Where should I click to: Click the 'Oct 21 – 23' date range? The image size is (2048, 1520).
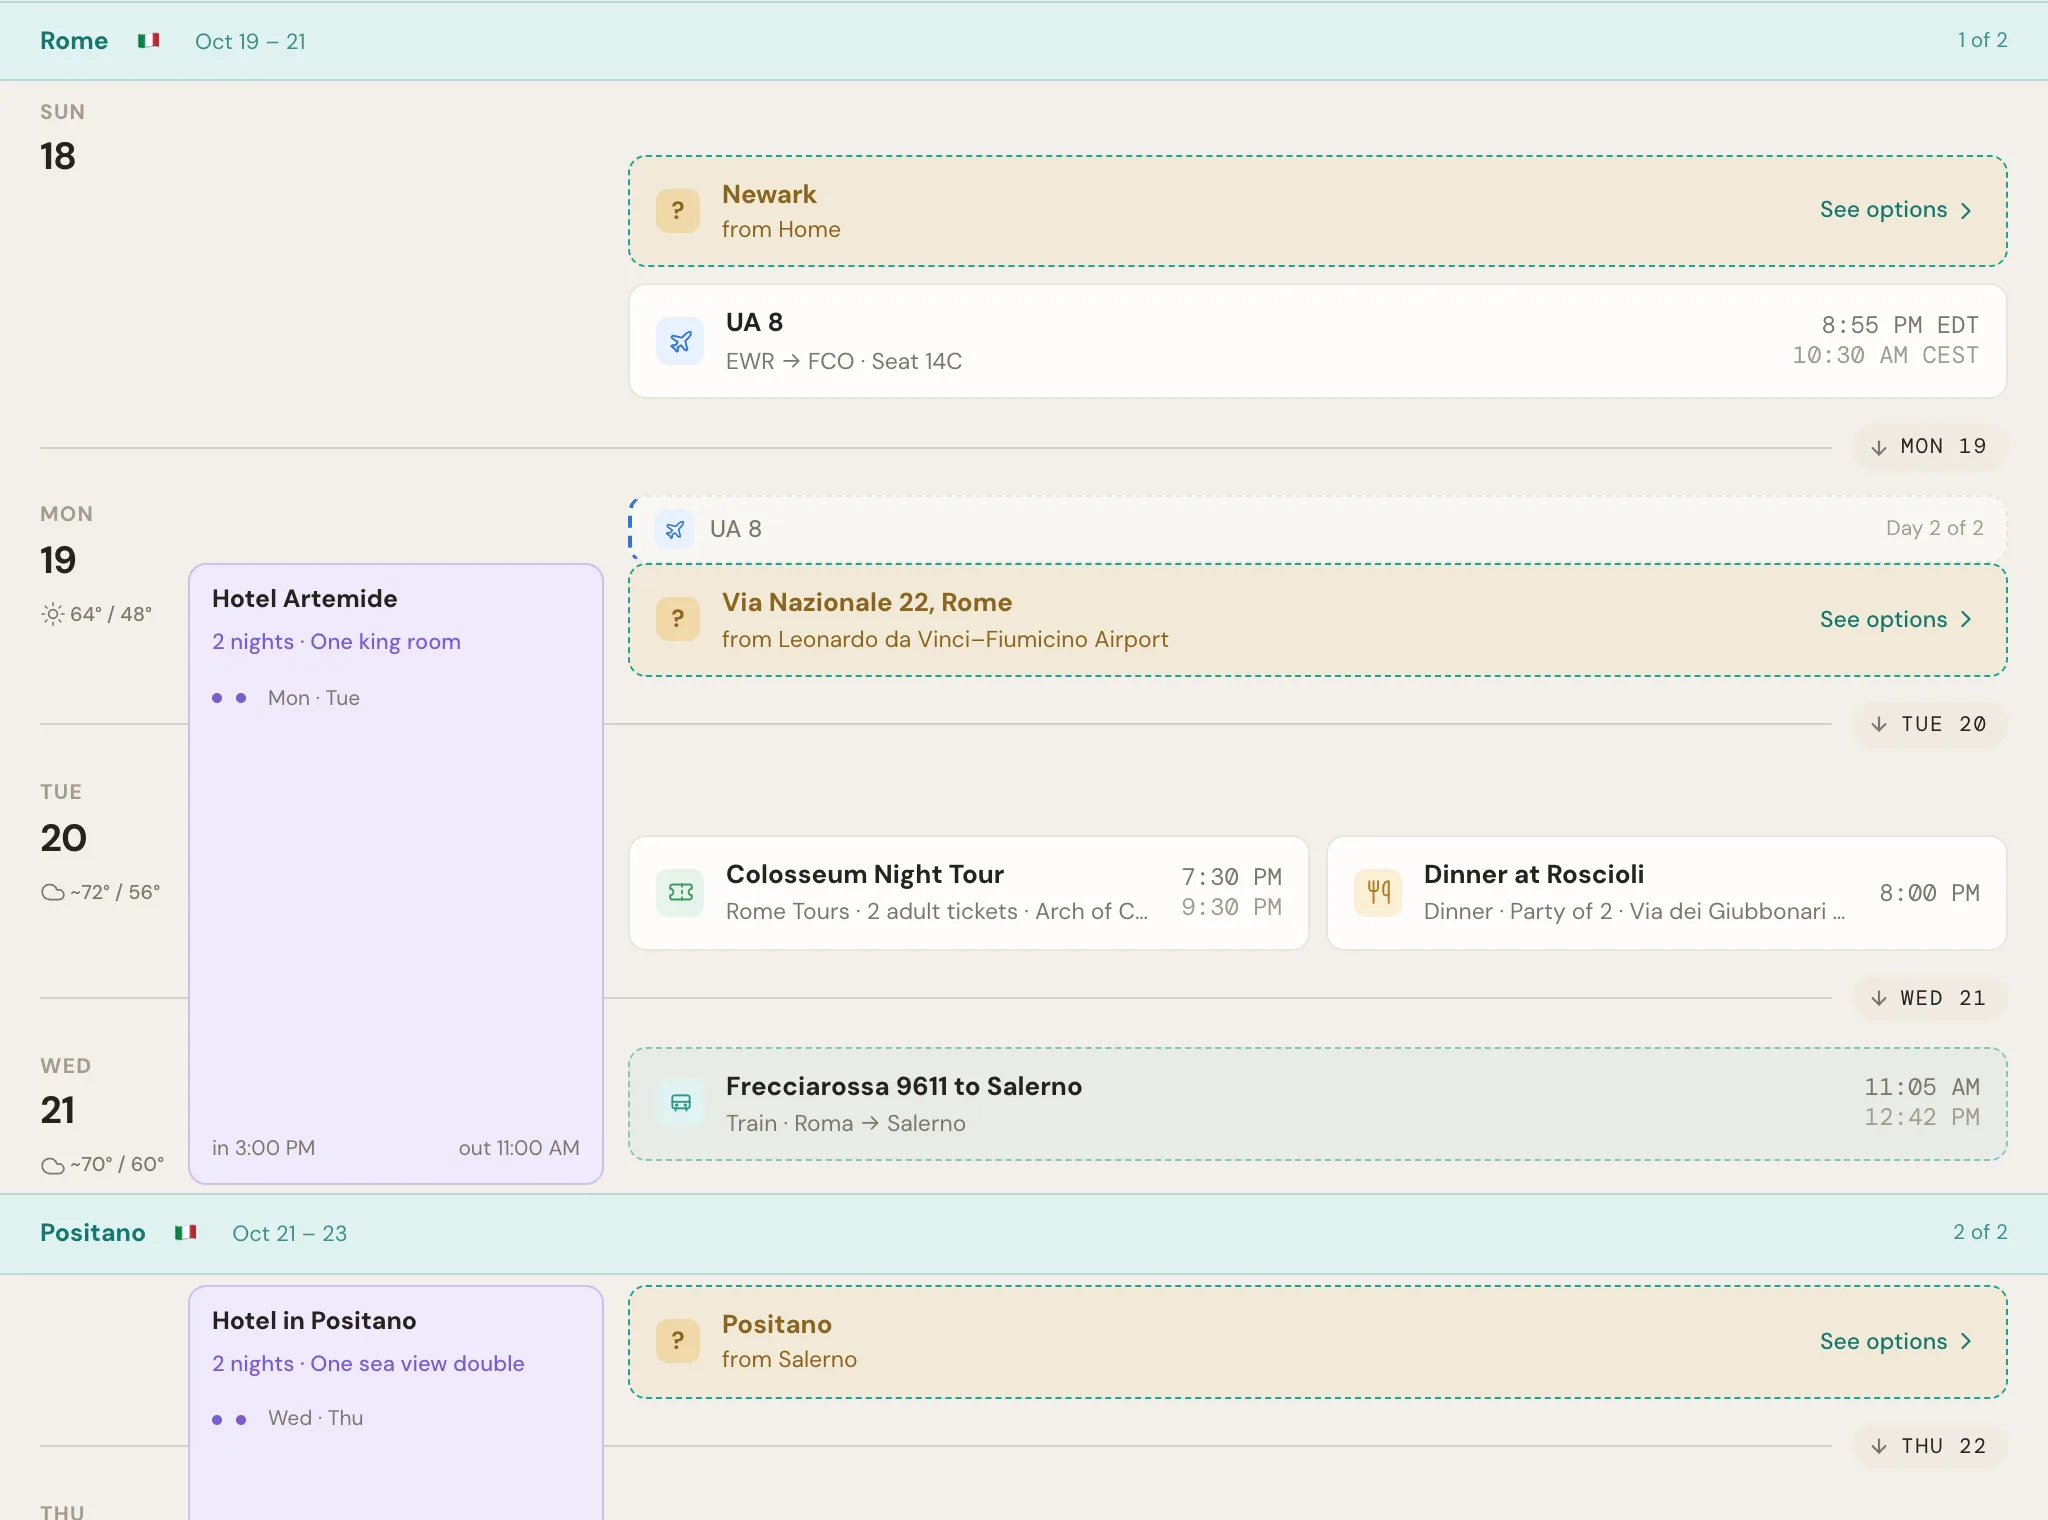(289, 1233)
